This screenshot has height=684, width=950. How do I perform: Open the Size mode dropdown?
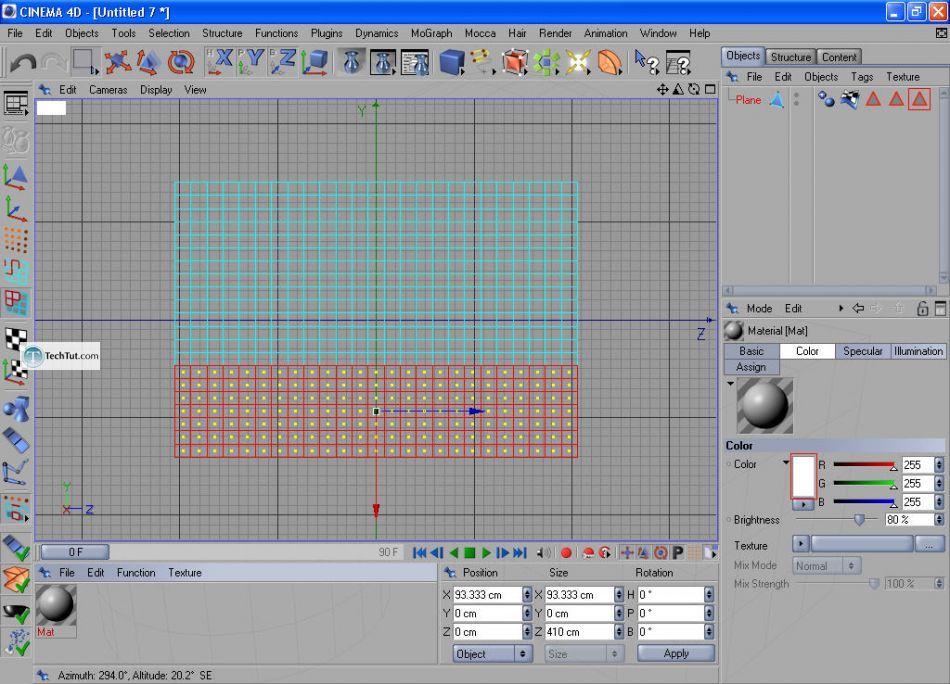pyautogui.click(x=584, y=654)
